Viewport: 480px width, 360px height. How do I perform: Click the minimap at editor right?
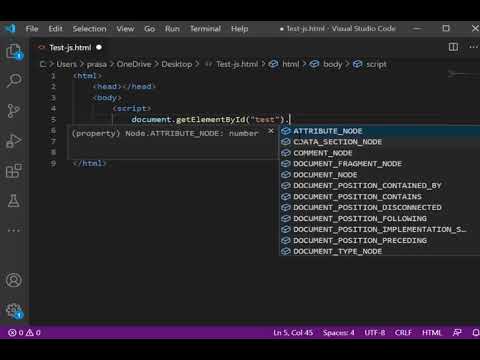coord(463,74)
